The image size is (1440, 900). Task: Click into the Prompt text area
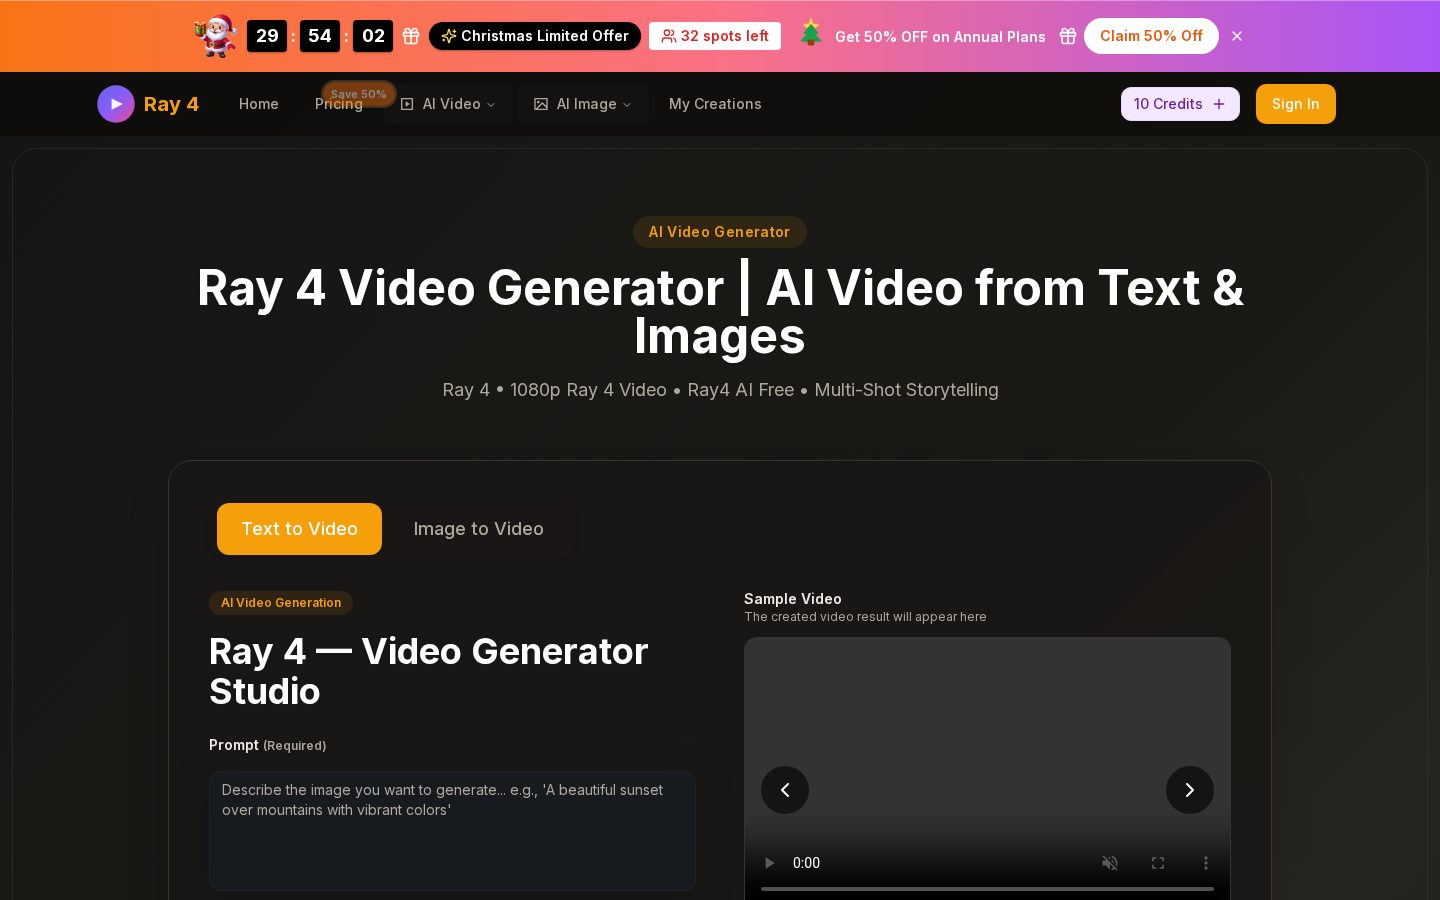(x=452, y=830)
